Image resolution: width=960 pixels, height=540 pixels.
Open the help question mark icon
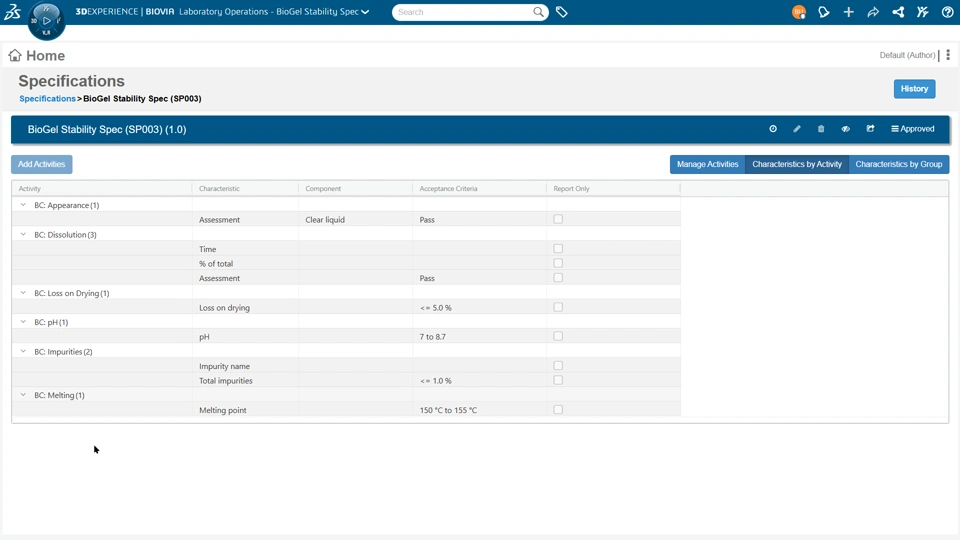pyautogui.click(x=947, y=12)
